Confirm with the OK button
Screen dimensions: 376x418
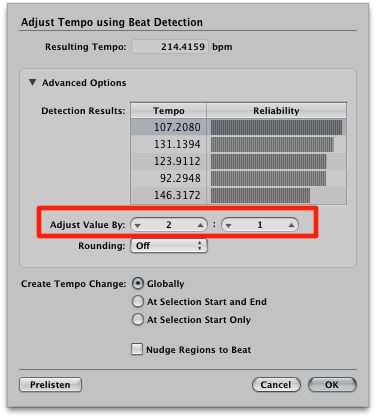(332, 385)
